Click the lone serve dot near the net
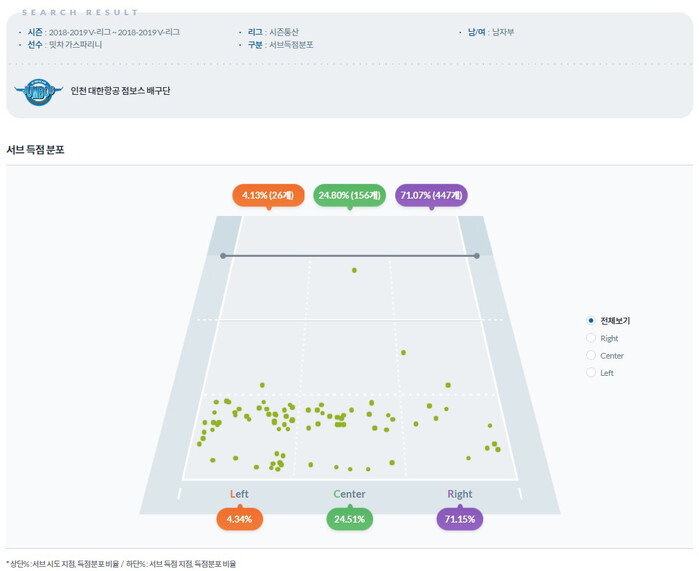The image size is (699, 571). 354,270
